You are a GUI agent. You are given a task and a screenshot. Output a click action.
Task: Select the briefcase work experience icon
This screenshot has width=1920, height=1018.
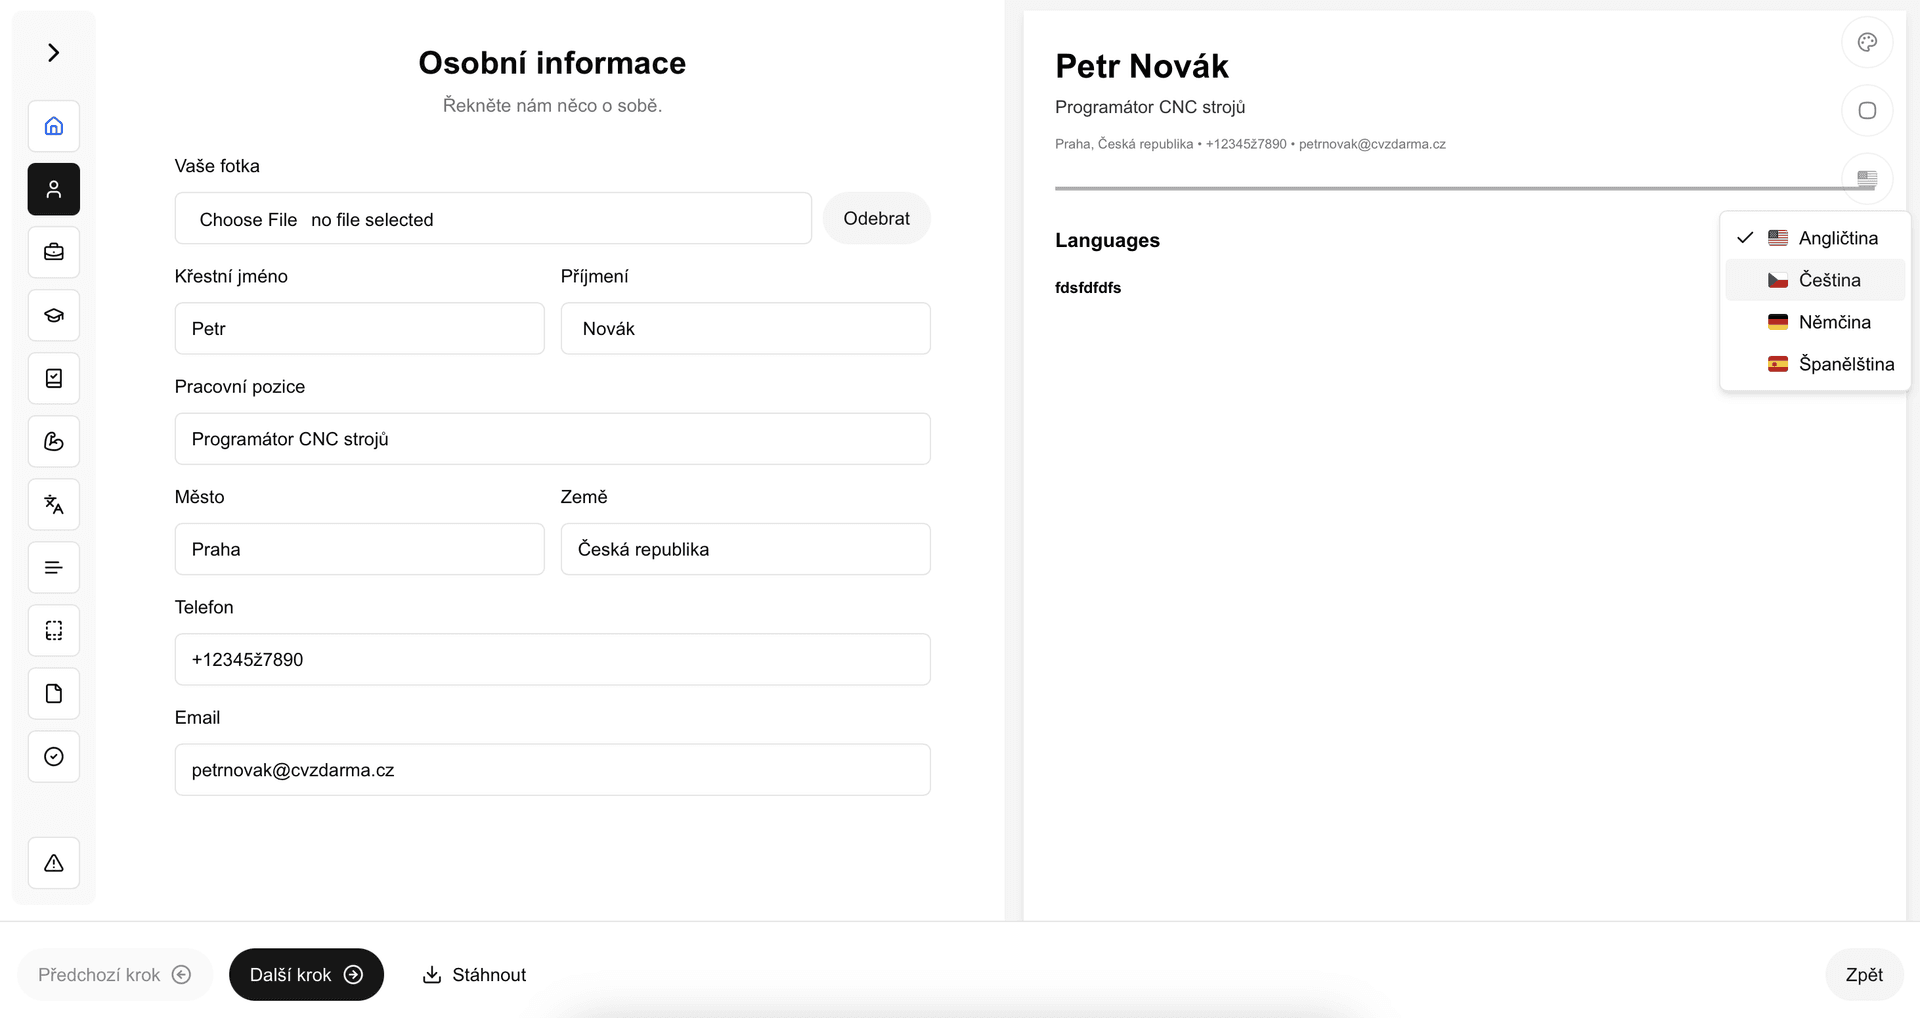tap(54, 252)
